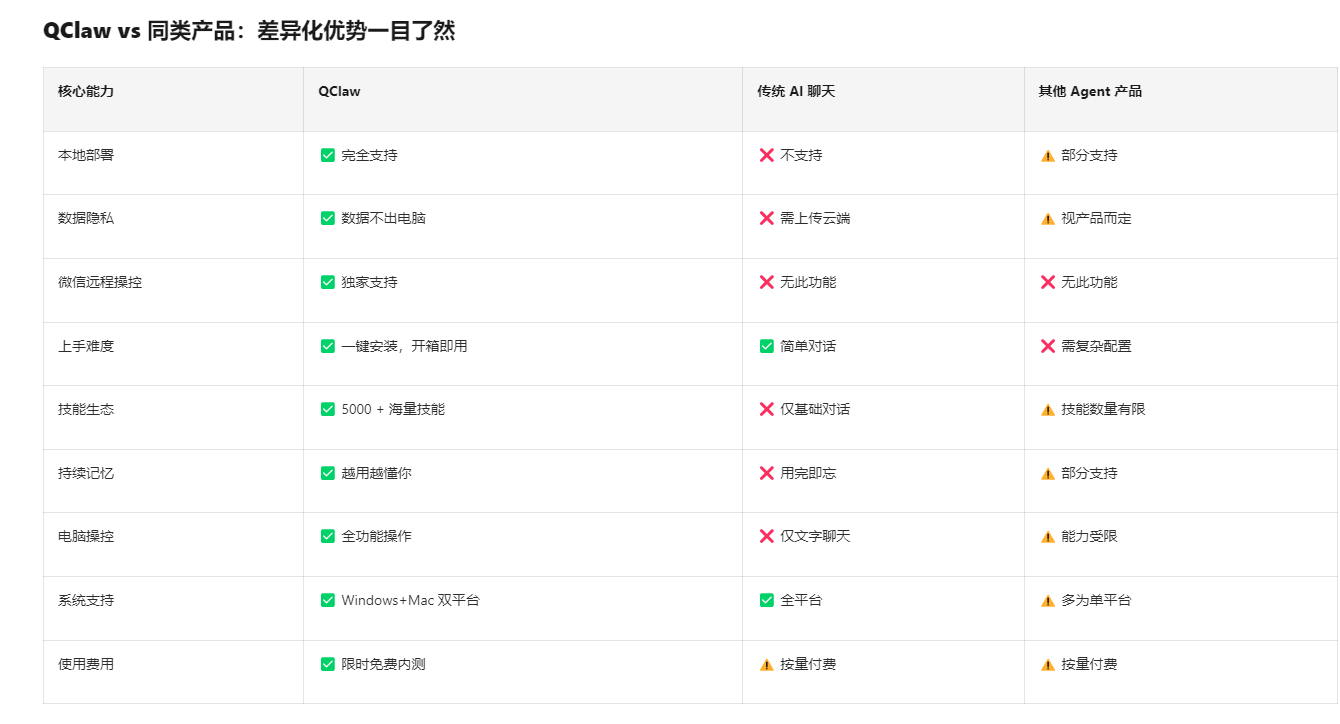Click the 越用越懂你 cell text
This screenshot has height=724, width=1340.
376,473
